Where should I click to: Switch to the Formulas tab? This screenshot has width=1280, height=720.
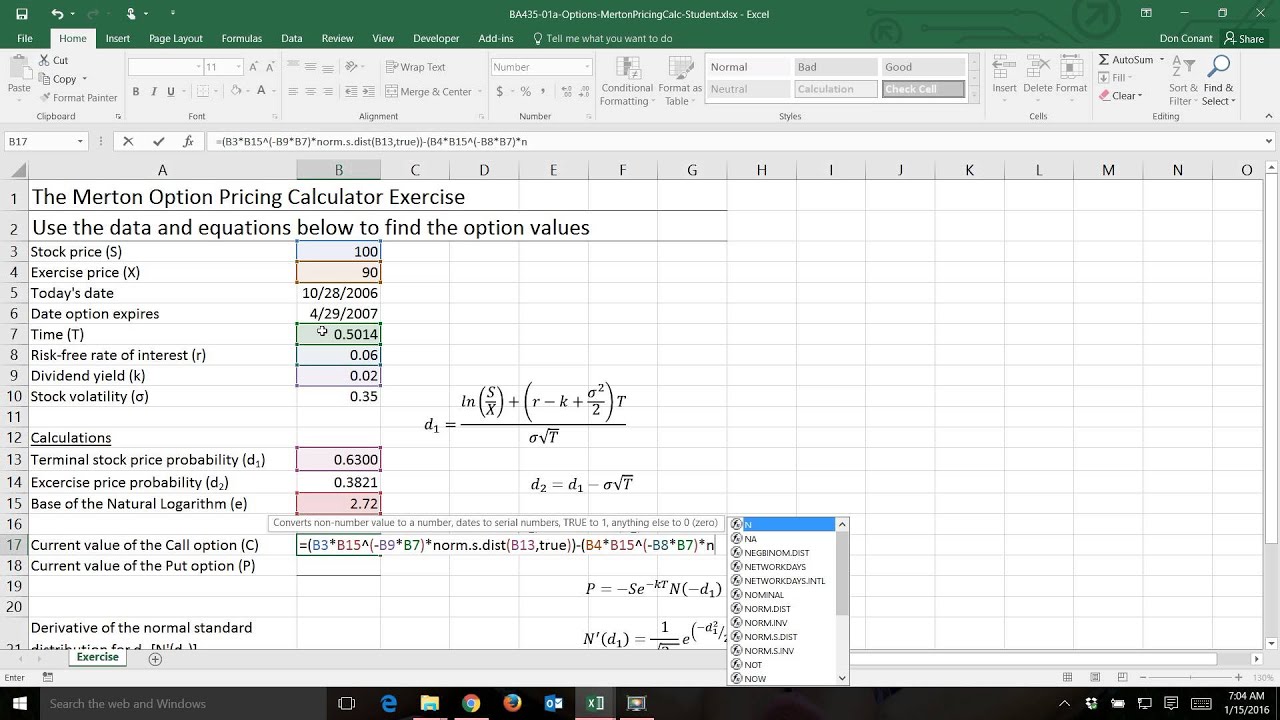tap(242, 39)
